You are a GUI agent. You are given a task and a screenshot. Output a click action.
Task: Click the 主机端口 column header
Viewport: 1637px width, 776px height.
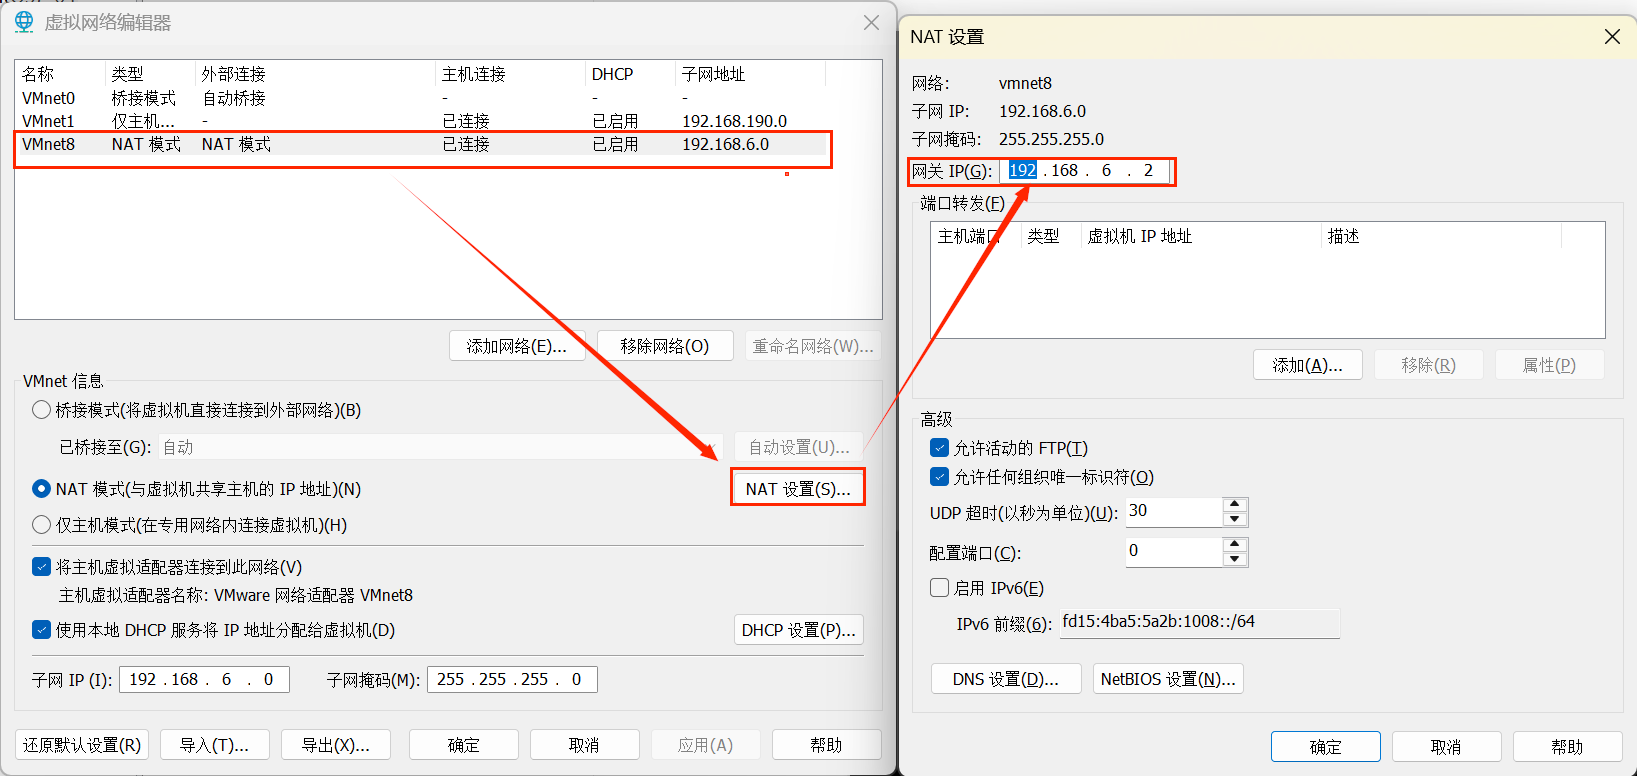[976, 236]
